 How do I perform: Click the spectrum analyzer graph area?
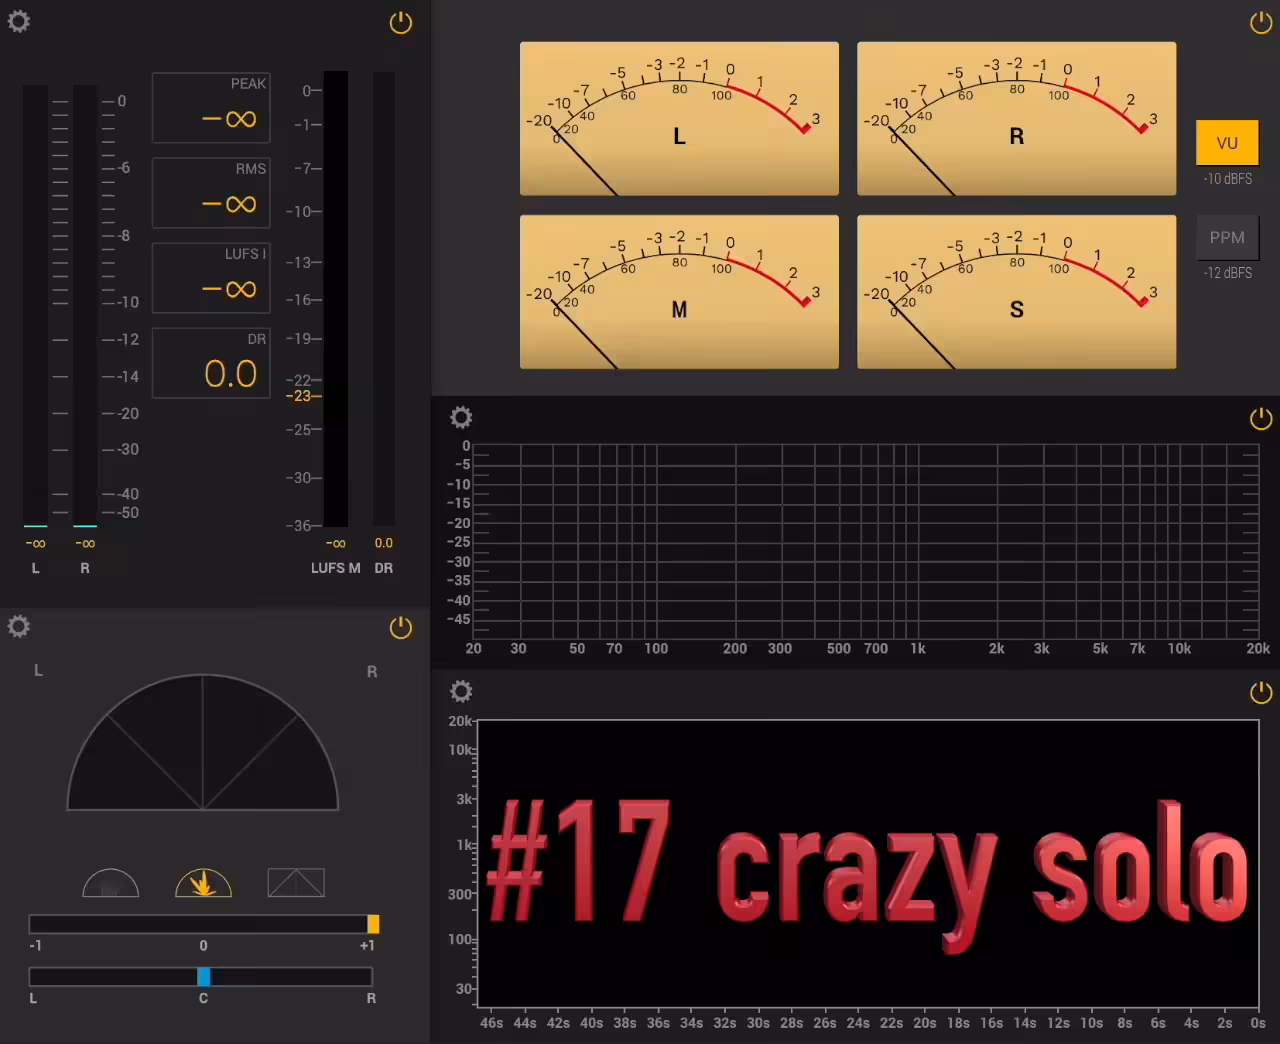(866, 541)
